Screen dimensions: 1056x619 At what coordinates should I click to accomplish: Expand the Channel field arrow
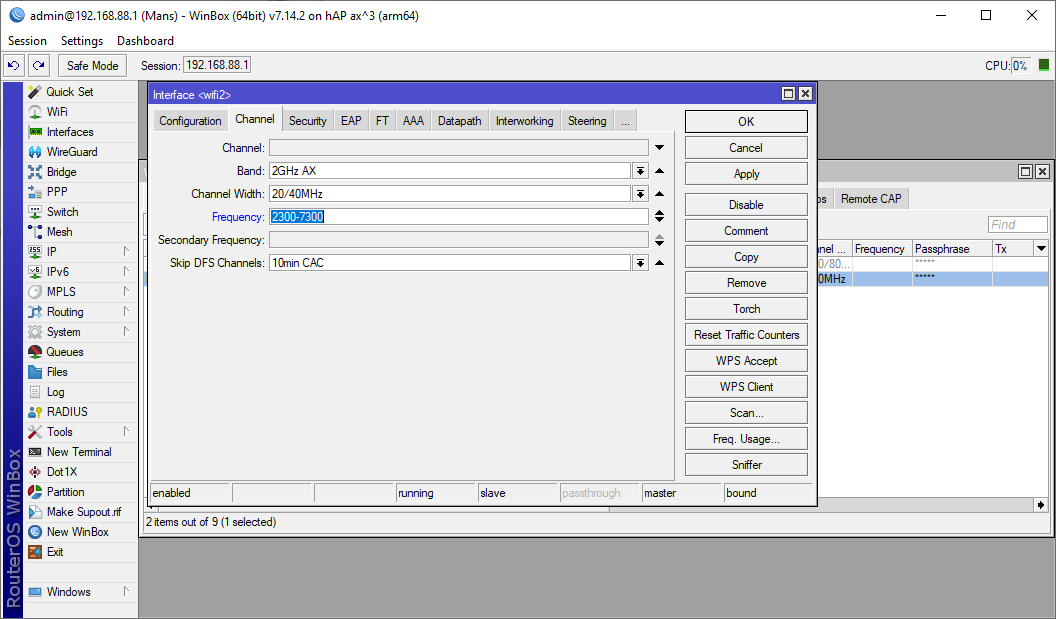pos(659,148)
